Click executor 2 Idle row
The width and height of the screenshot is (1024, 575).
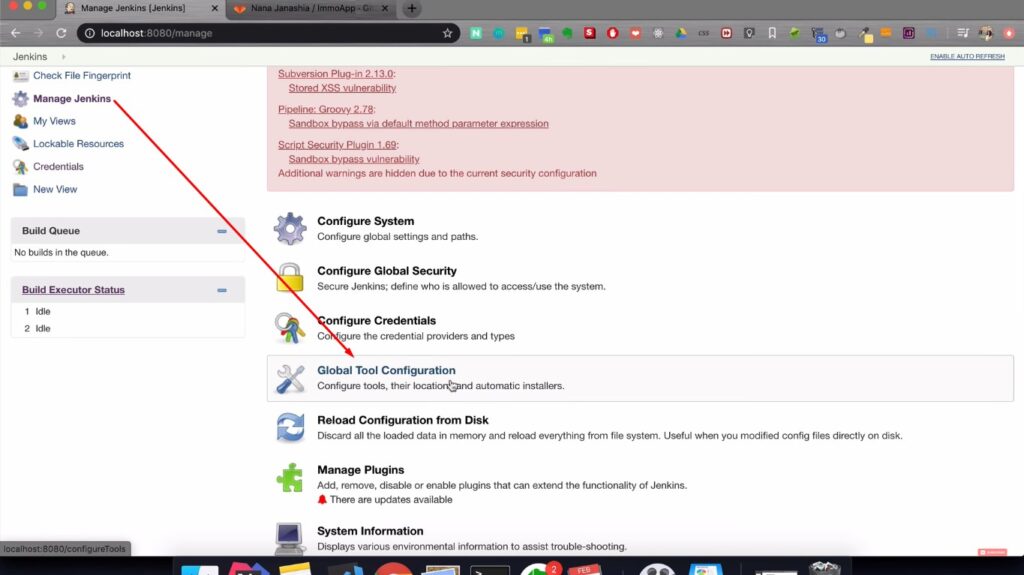[x=128, y=329]
